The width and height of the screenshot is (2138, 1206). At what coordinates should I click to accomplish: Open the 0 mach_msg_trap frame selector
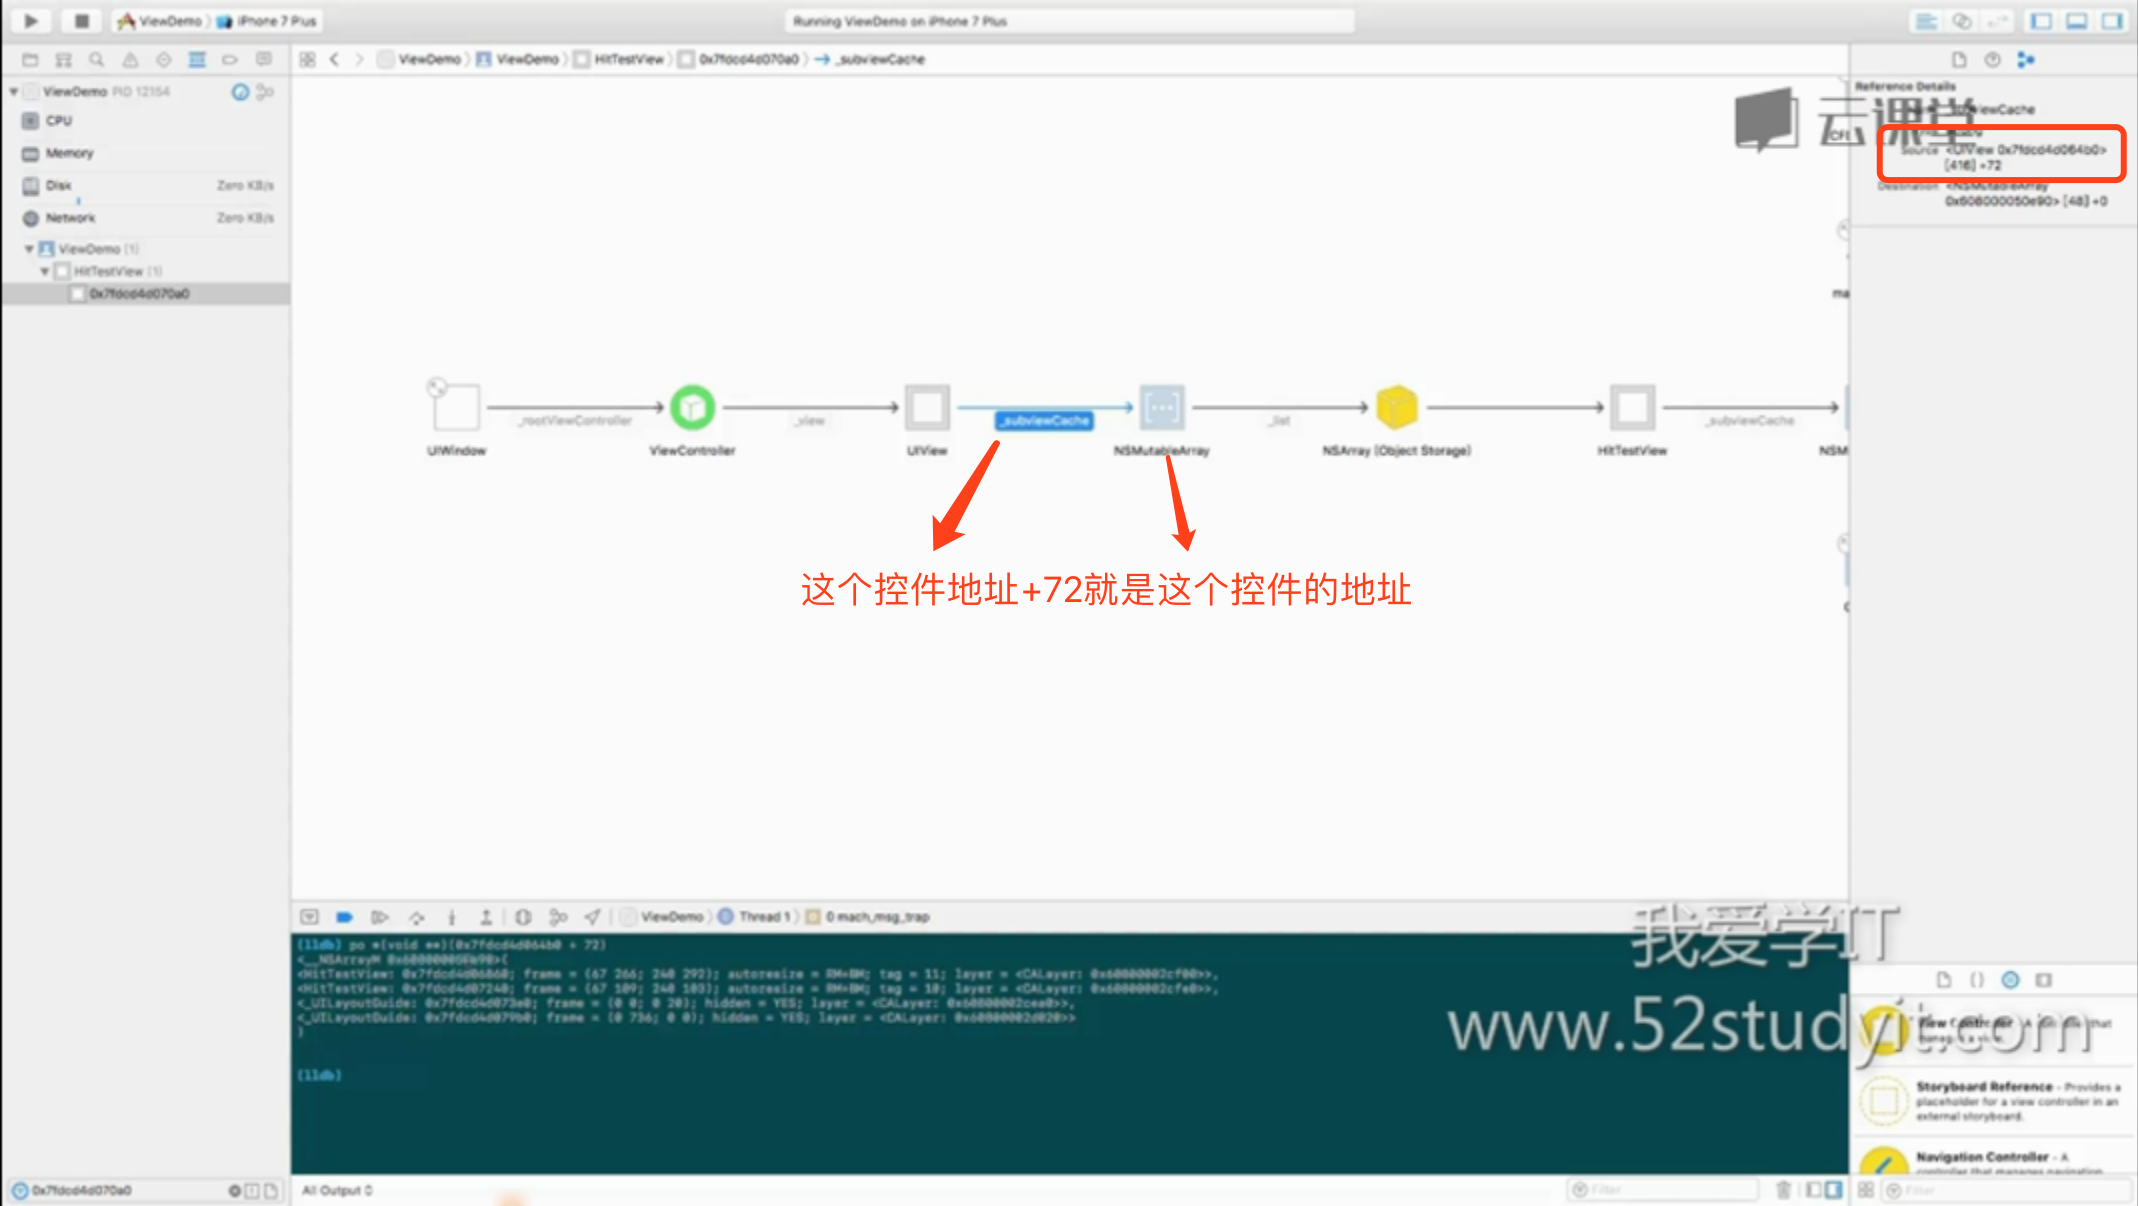tap(868, 917)
